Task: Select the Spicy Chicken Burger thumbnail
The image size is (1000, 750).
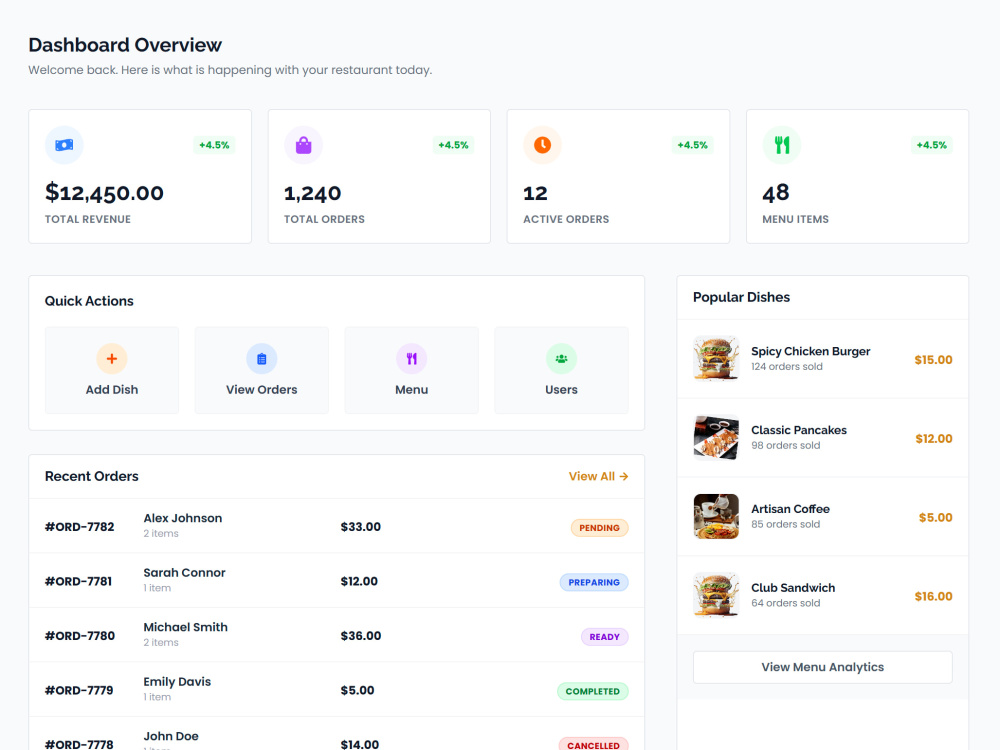Action: pyautogui.click(x=716, y=358)
